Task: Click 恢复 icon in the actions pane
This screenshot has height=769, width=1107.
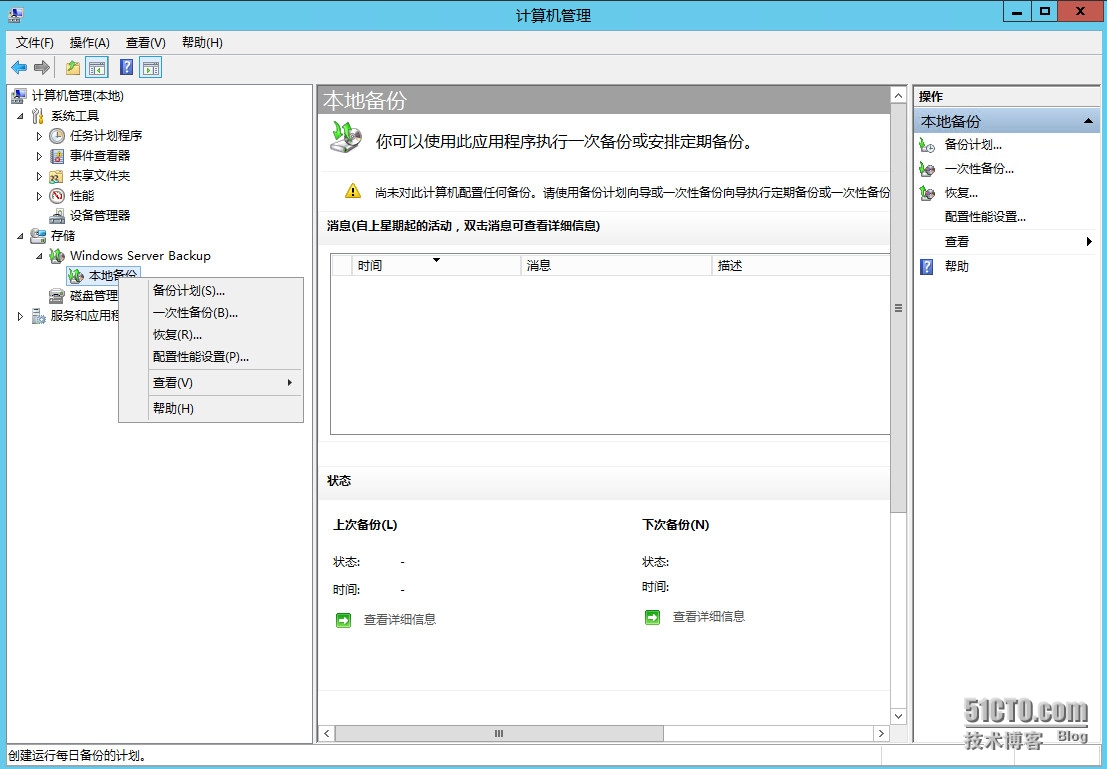Action: click(927, 193)
